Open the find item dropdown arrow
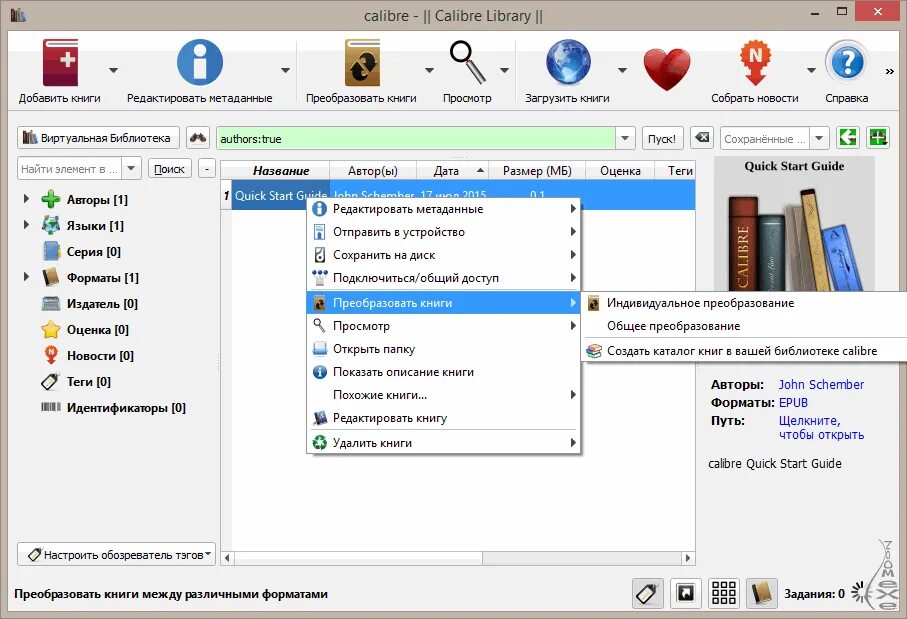This screenshot has height=619, width=907. click(131, 168)
